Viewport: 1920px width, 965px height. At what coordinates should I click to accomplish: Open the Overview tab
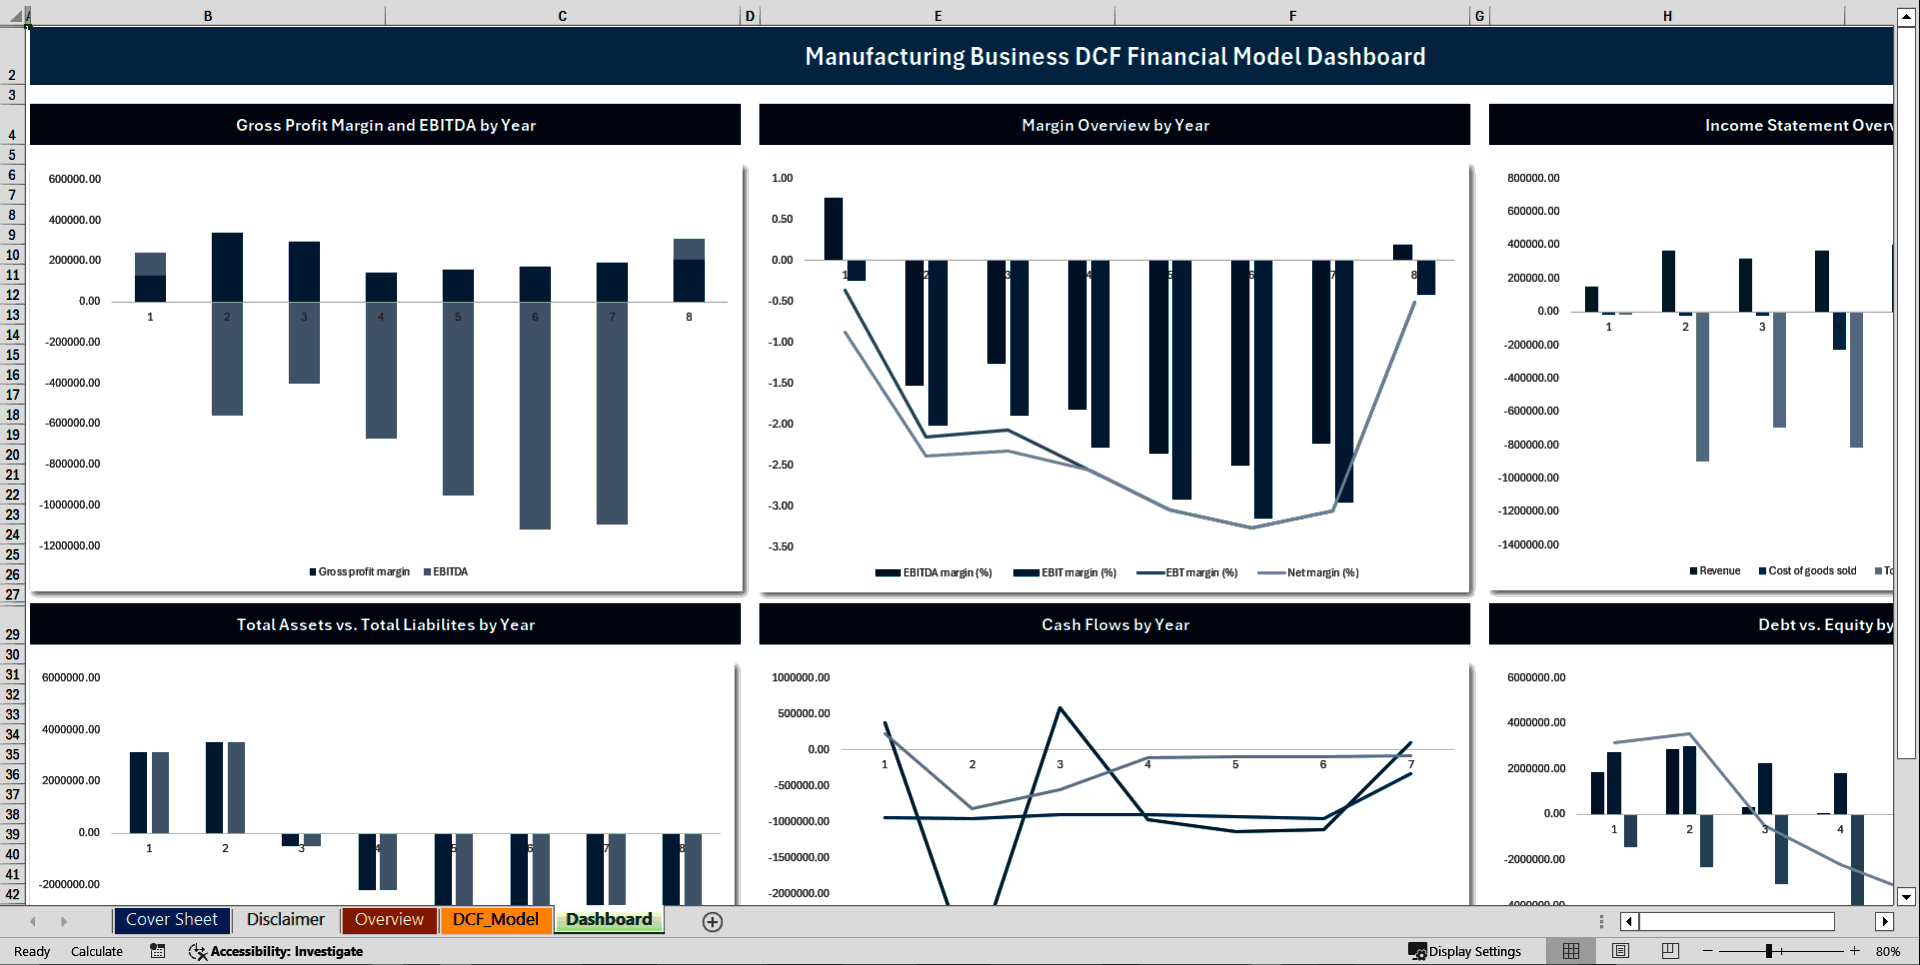[x=389, y=919]
